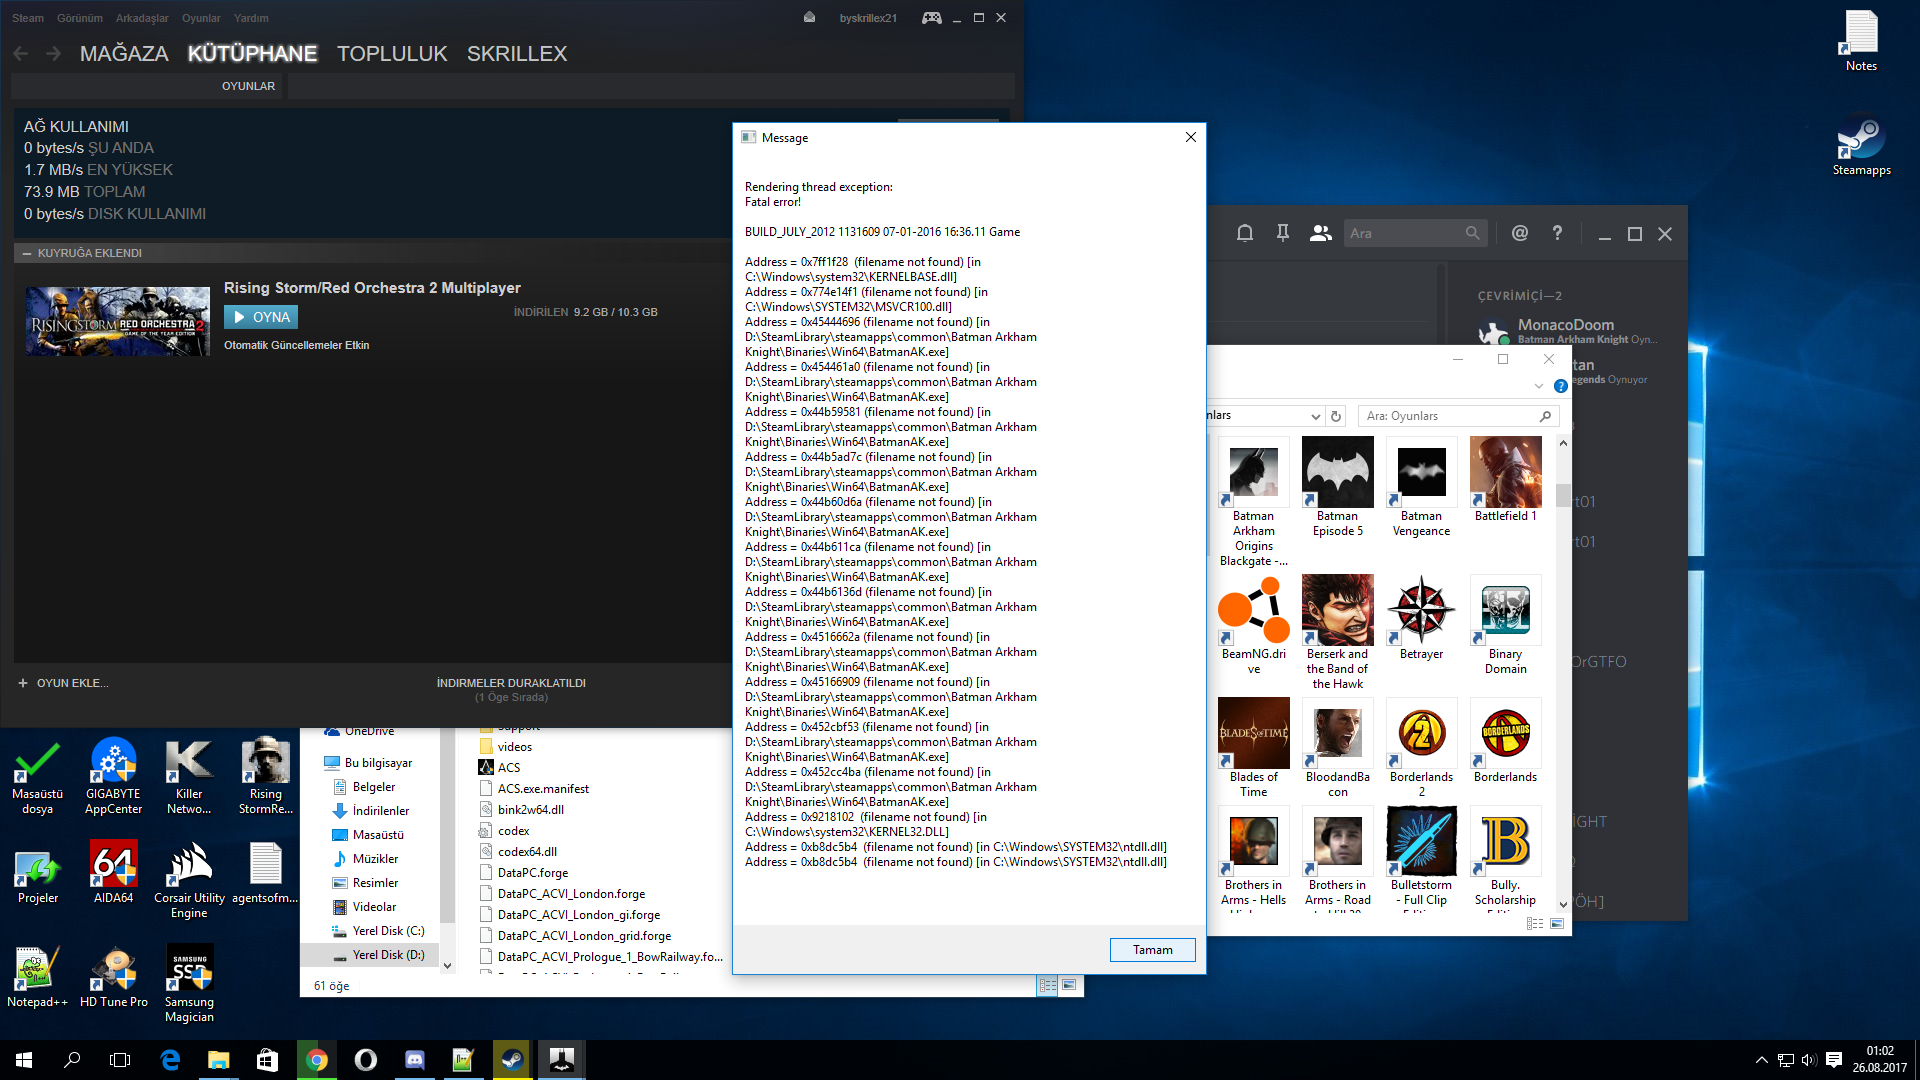The image size is (1920, 1080).
Task: Open Windows Start menu
Action: click(24, 1060)
